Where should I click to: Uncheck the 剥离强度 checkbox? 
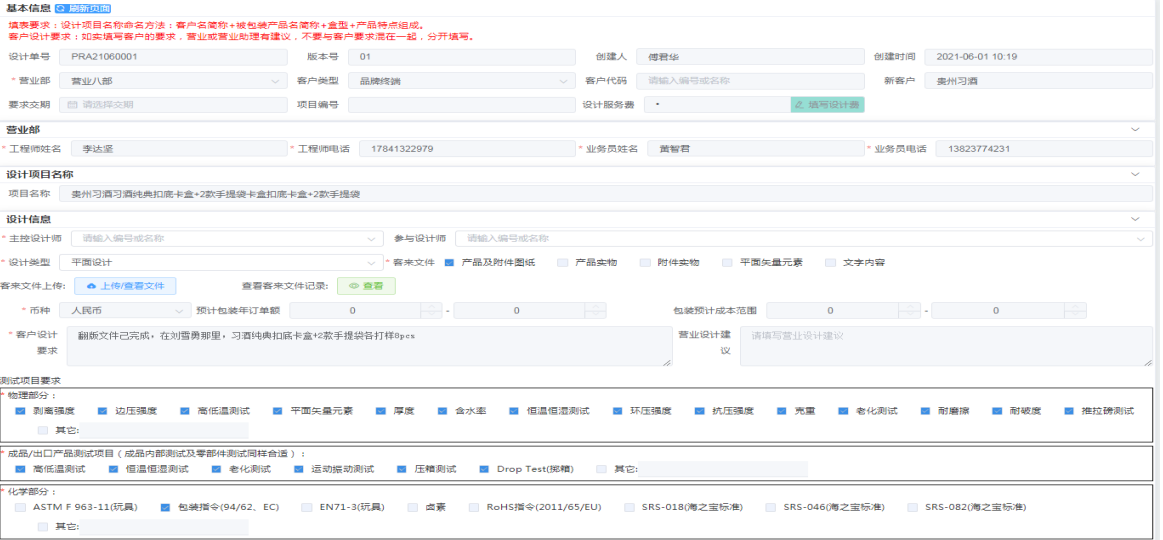point(20,410)
